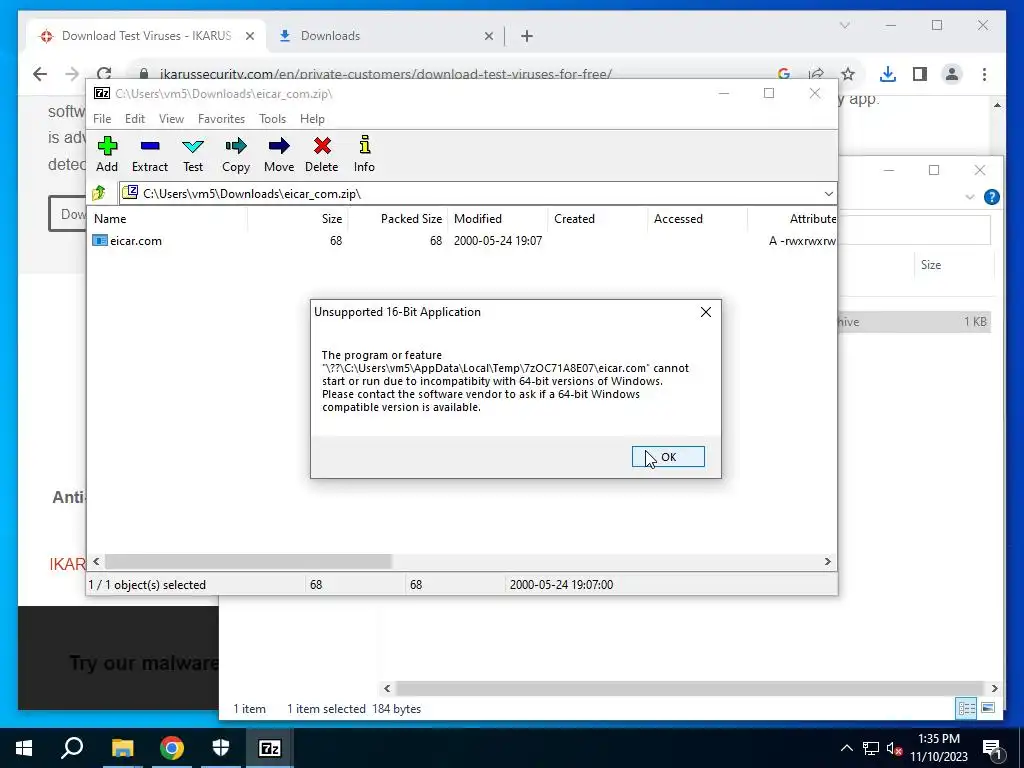Click the Explorer horizontal scrollbar thumb
Image resolution: width=1024 pixels, height=768 pixels.
(x=689, y=688)
